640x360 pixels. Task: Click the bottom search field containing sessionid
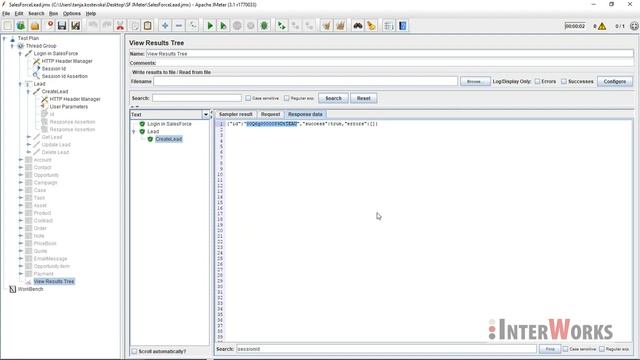(x=386, y=349)
